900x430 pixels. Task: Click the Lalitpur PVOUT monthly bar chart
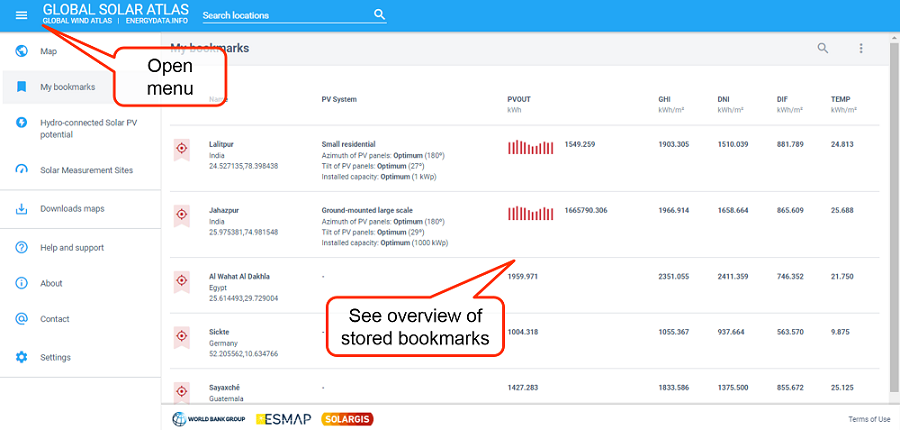pyautogui.click(x=530, y=148)
